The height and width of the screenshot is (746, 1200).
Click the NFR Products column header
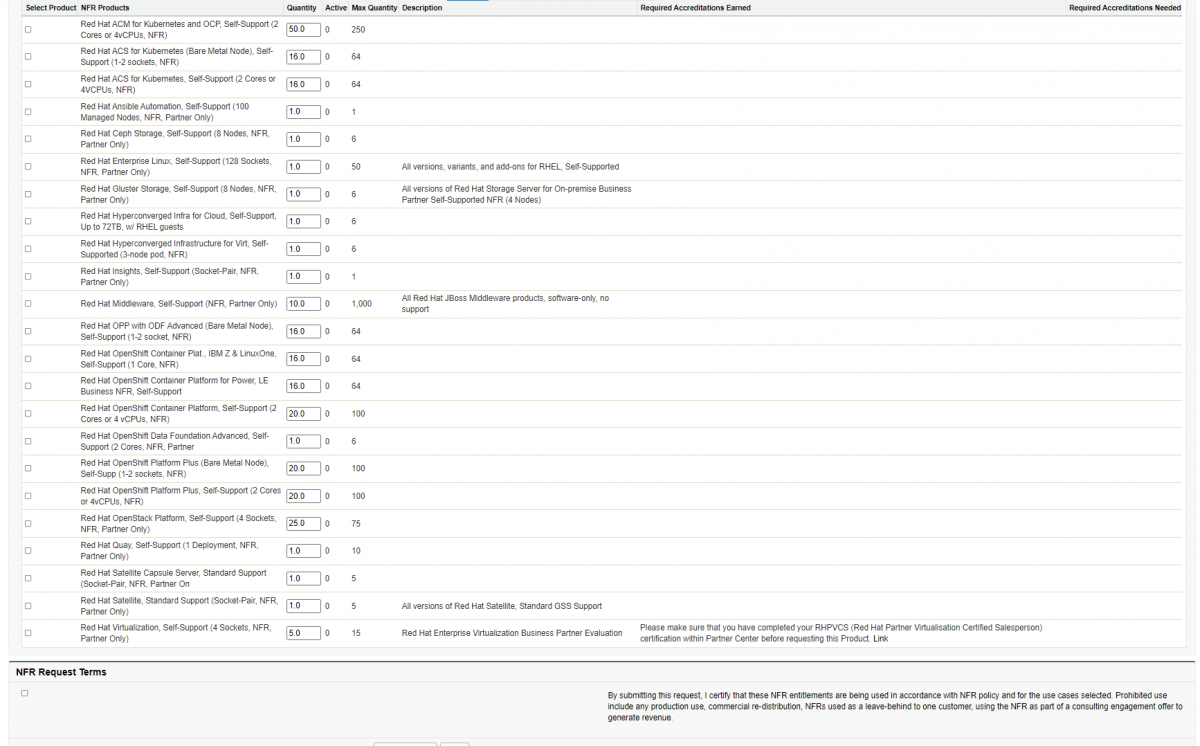(105, 8)
